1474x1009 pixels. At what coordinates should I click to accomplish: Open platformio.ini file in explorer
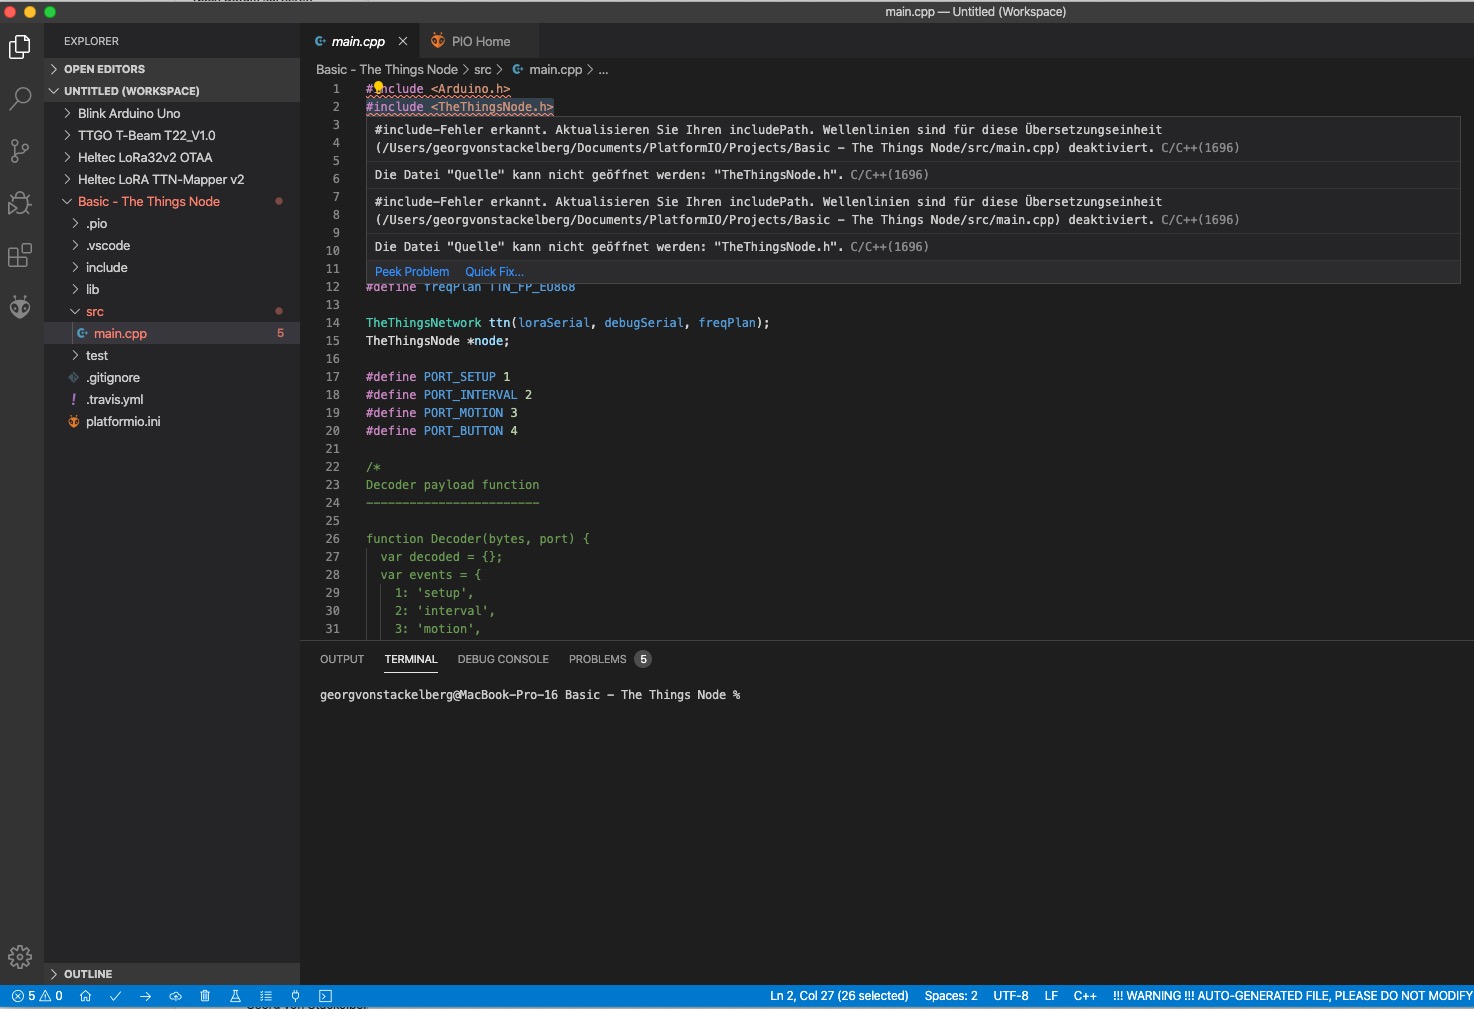[x=123, y=421]
